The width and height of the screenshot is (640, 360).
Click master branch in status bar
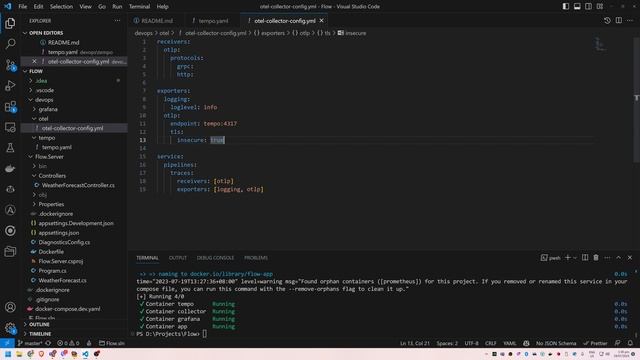30,343
